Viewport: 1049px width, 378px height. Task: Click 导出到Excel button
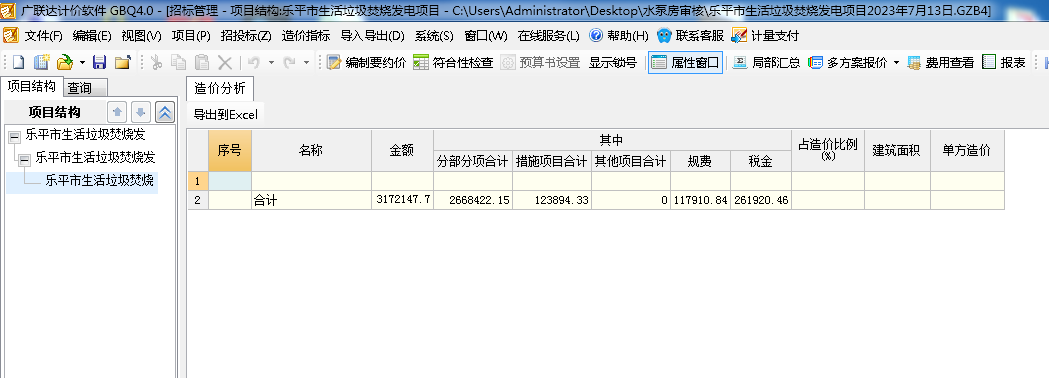(x=225, y=114)
